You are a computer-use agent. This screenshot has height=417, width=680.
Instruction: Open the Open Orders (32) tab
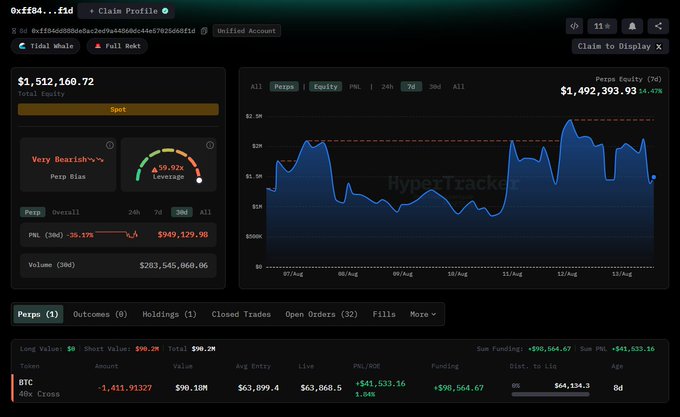point(321,314)
